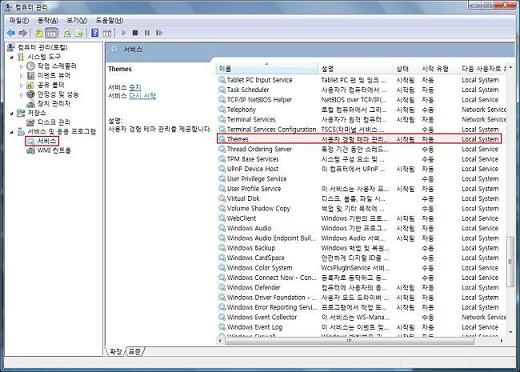Click the action pane toolbar icon
This screenshot has height=372, width=520.
pos(107,33)
